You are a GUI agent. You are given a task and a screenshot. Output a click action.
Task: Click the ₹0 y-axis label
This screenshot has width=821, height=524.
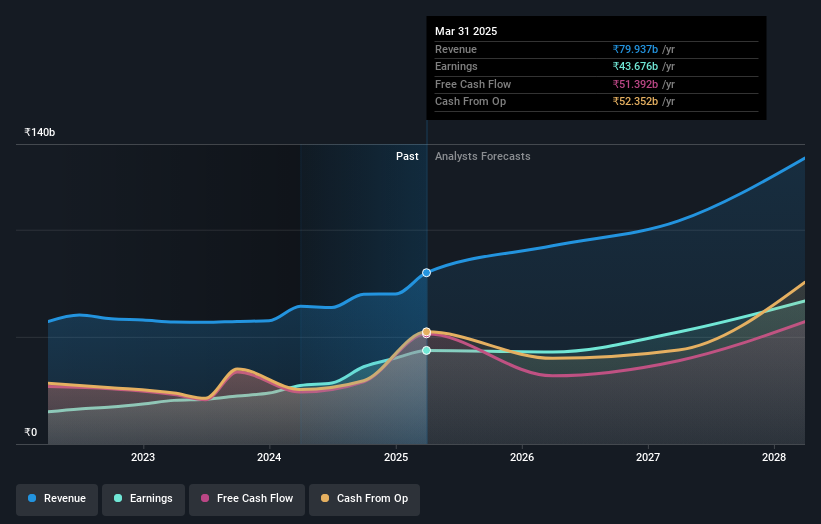[x=31, y=432]
